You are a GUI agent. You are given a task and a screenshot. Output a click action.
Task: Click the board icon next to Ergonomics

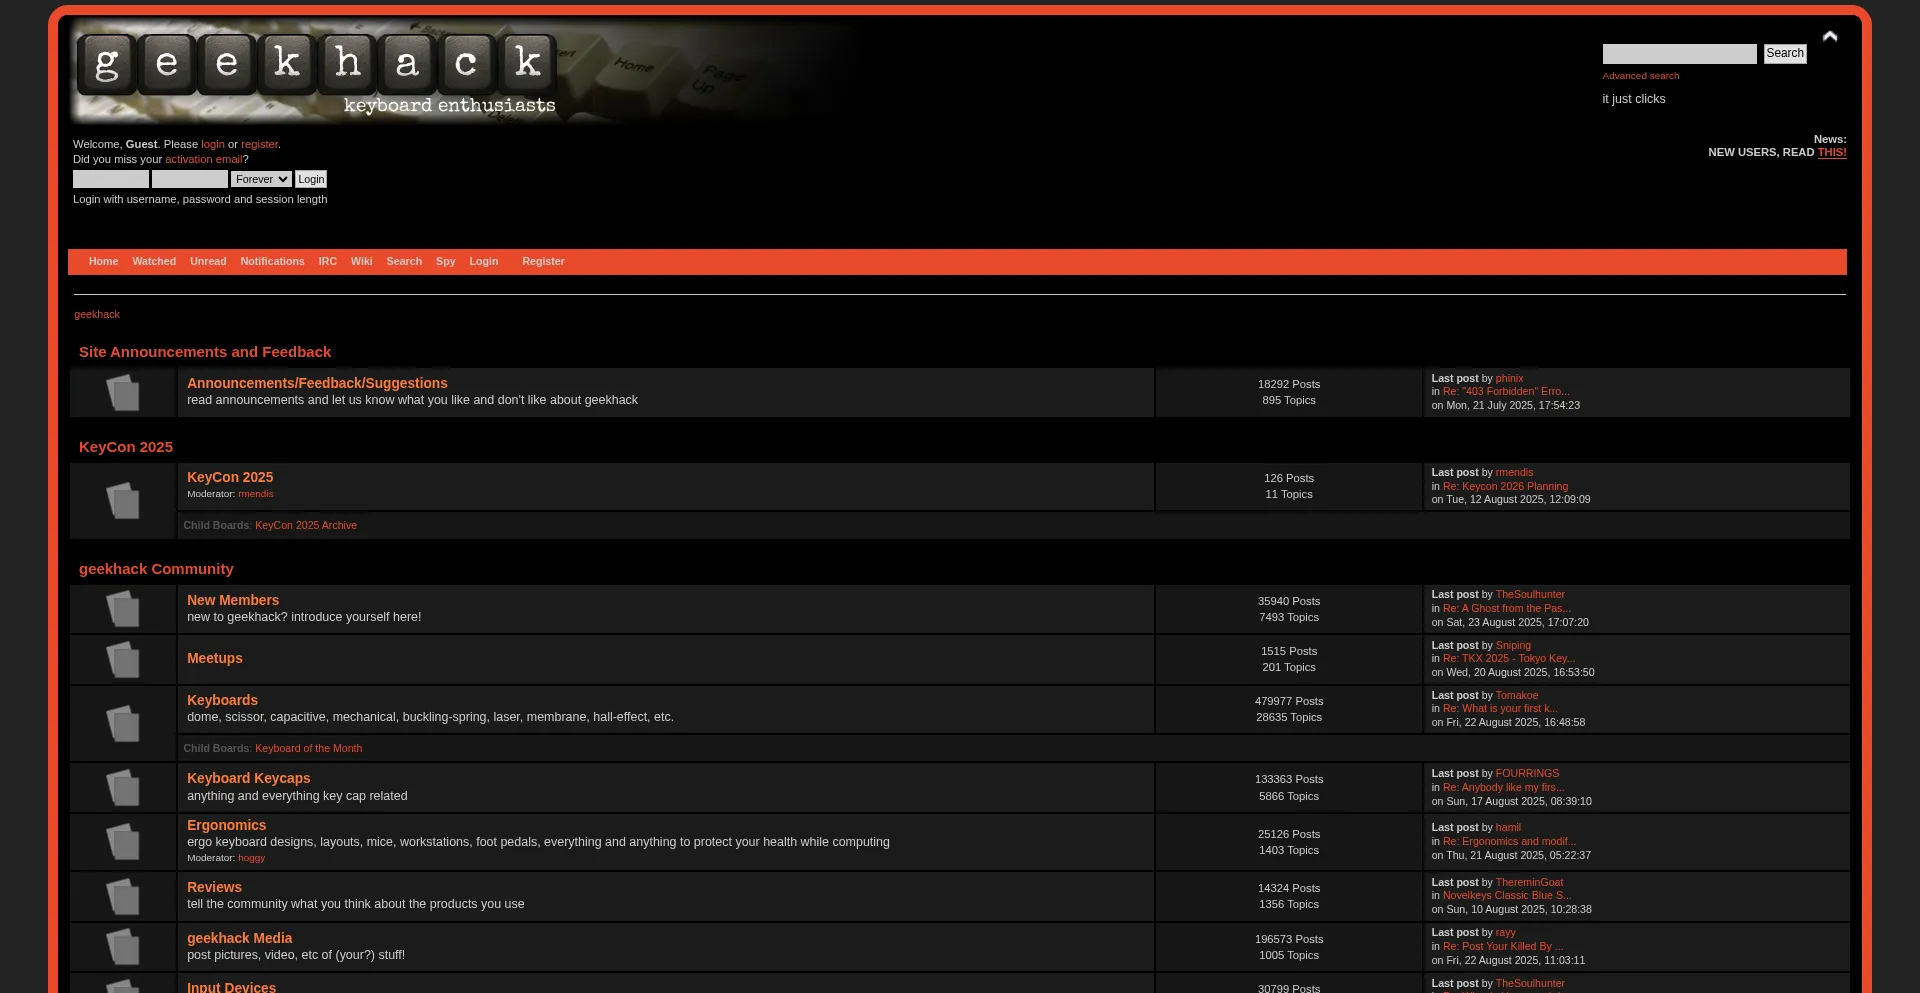click(x=123, y=841)
